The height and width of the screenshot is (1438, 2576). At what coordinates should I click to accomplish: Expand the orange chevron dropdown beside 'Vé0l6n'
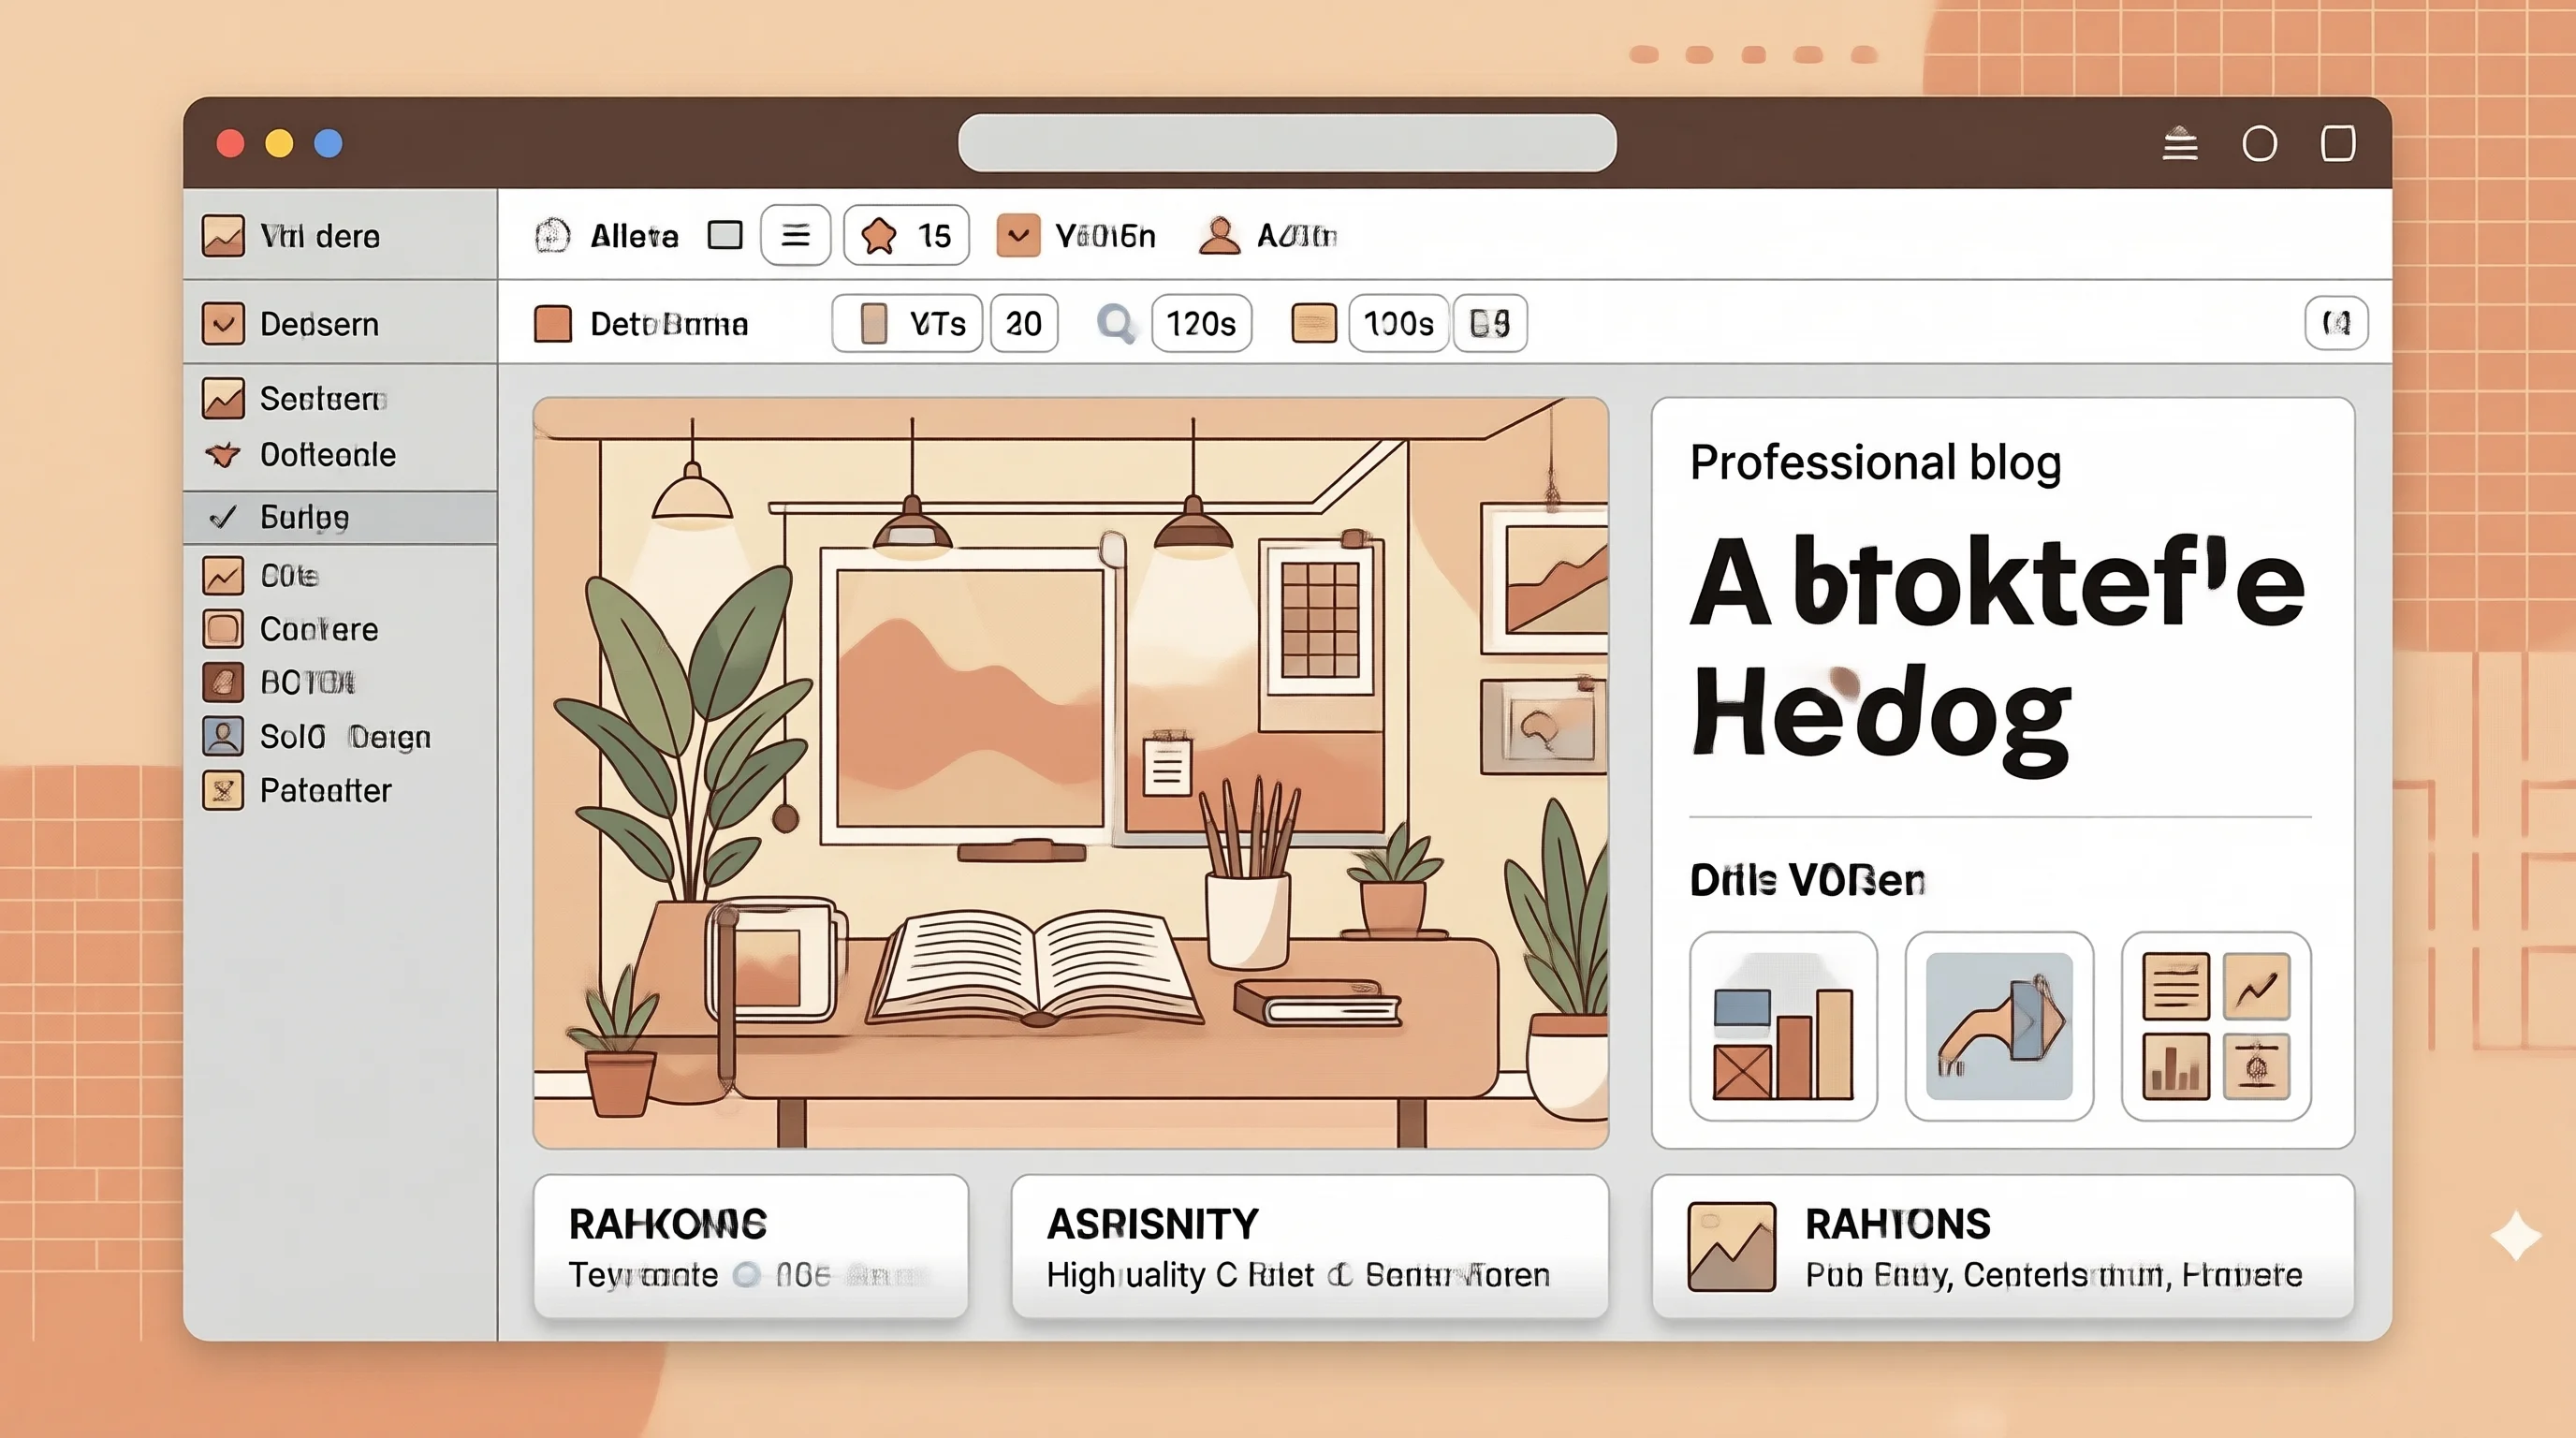(1018, 235)
